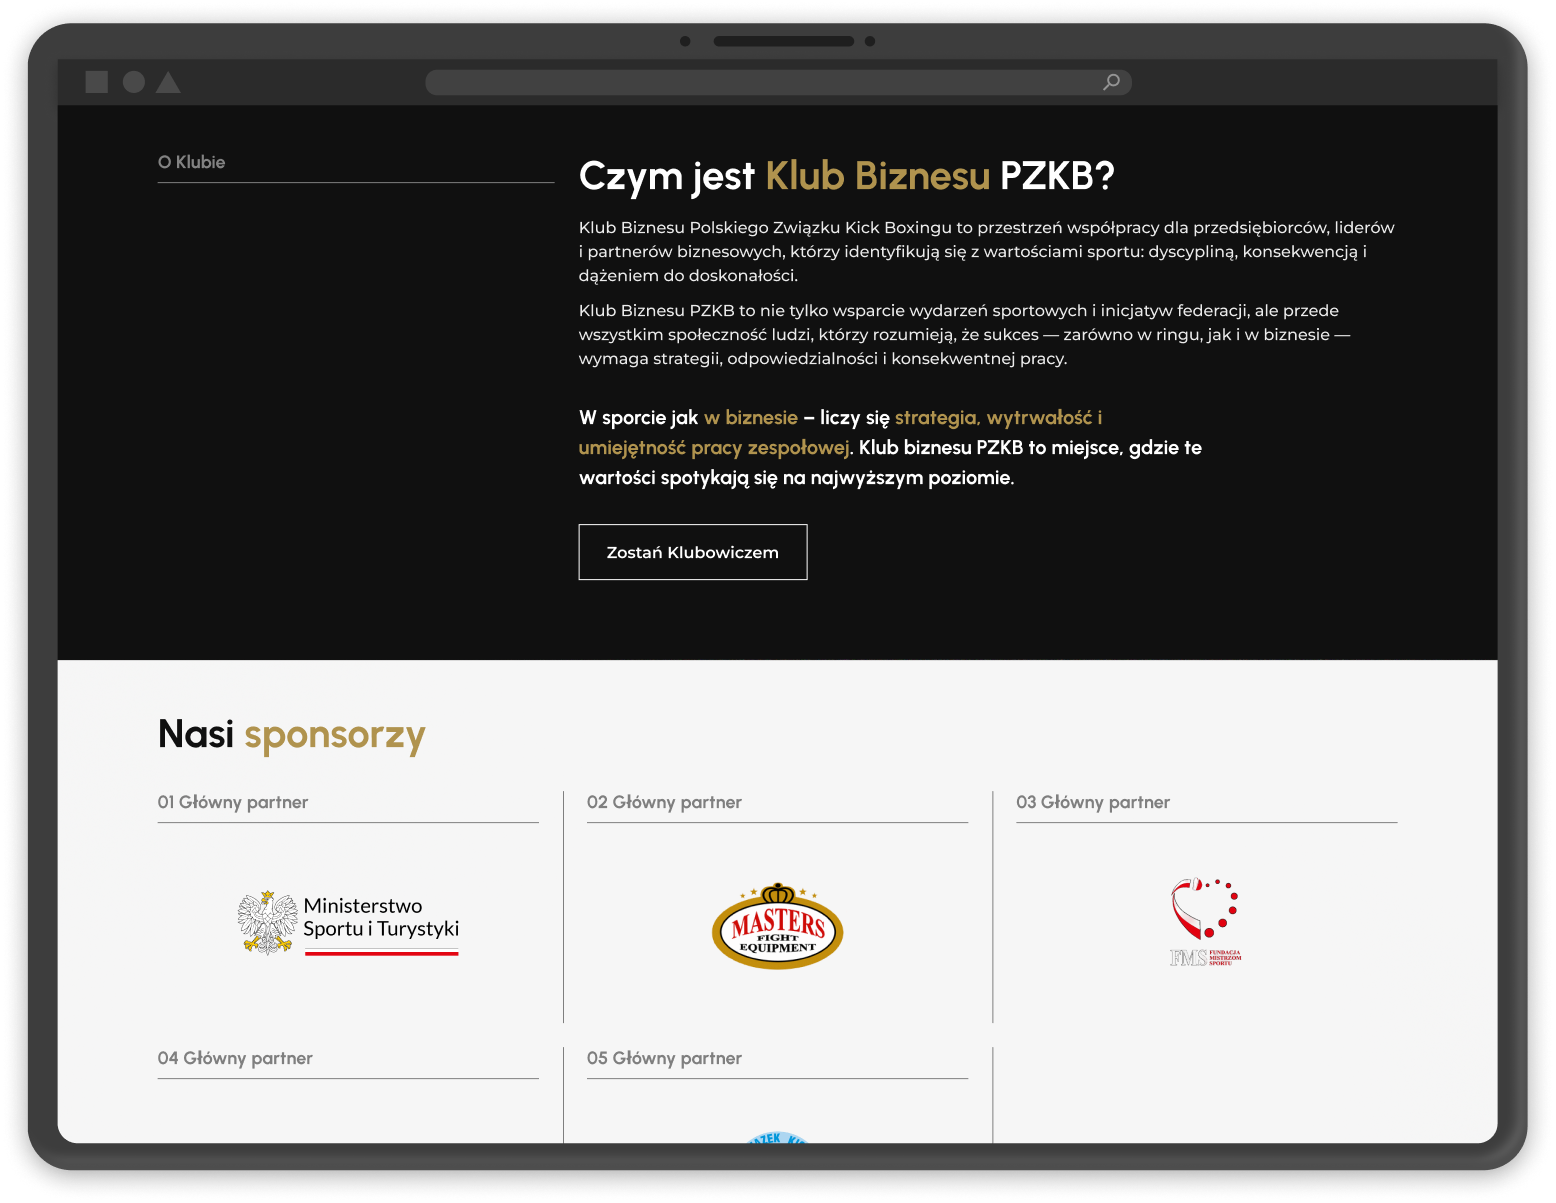The height and width of the screenshot is (1203, 1556).
Task: Click the triangle icon in browser bar
Action: tap(168, 82)
